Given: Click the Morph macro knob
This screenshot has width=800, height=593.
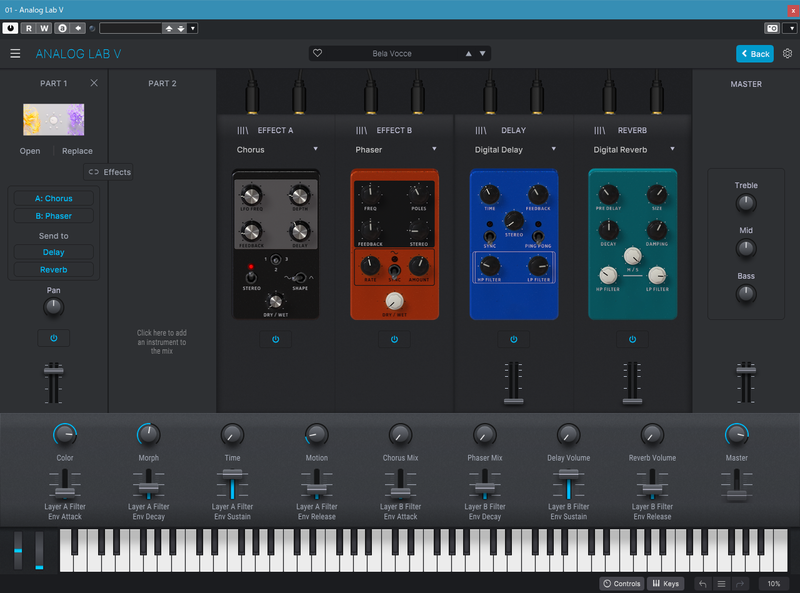Looking at the screenshot, I should click(148, 435).
